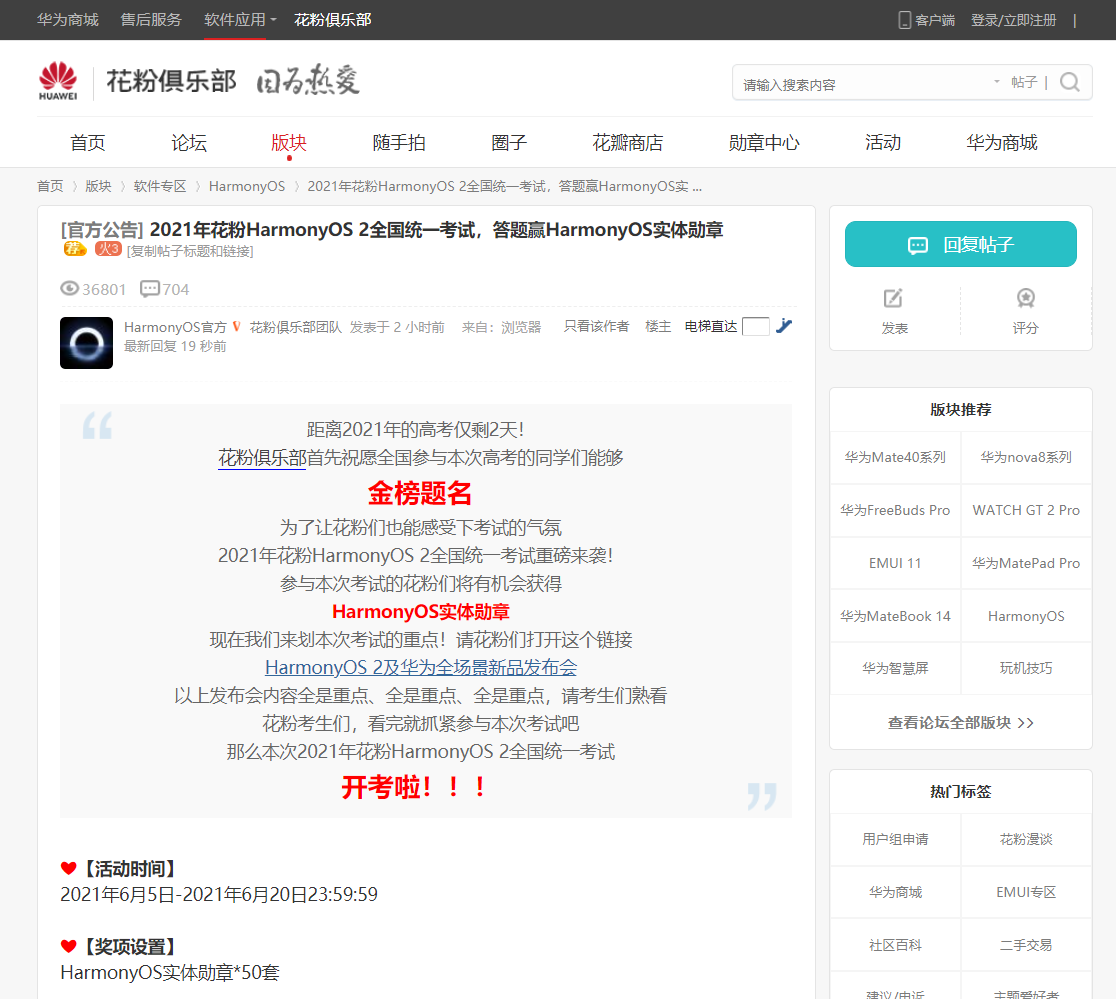This screenshot has width=1116, height=999.
Task: Open 花瓣商店 navigation tab
Action: point(628,143)
